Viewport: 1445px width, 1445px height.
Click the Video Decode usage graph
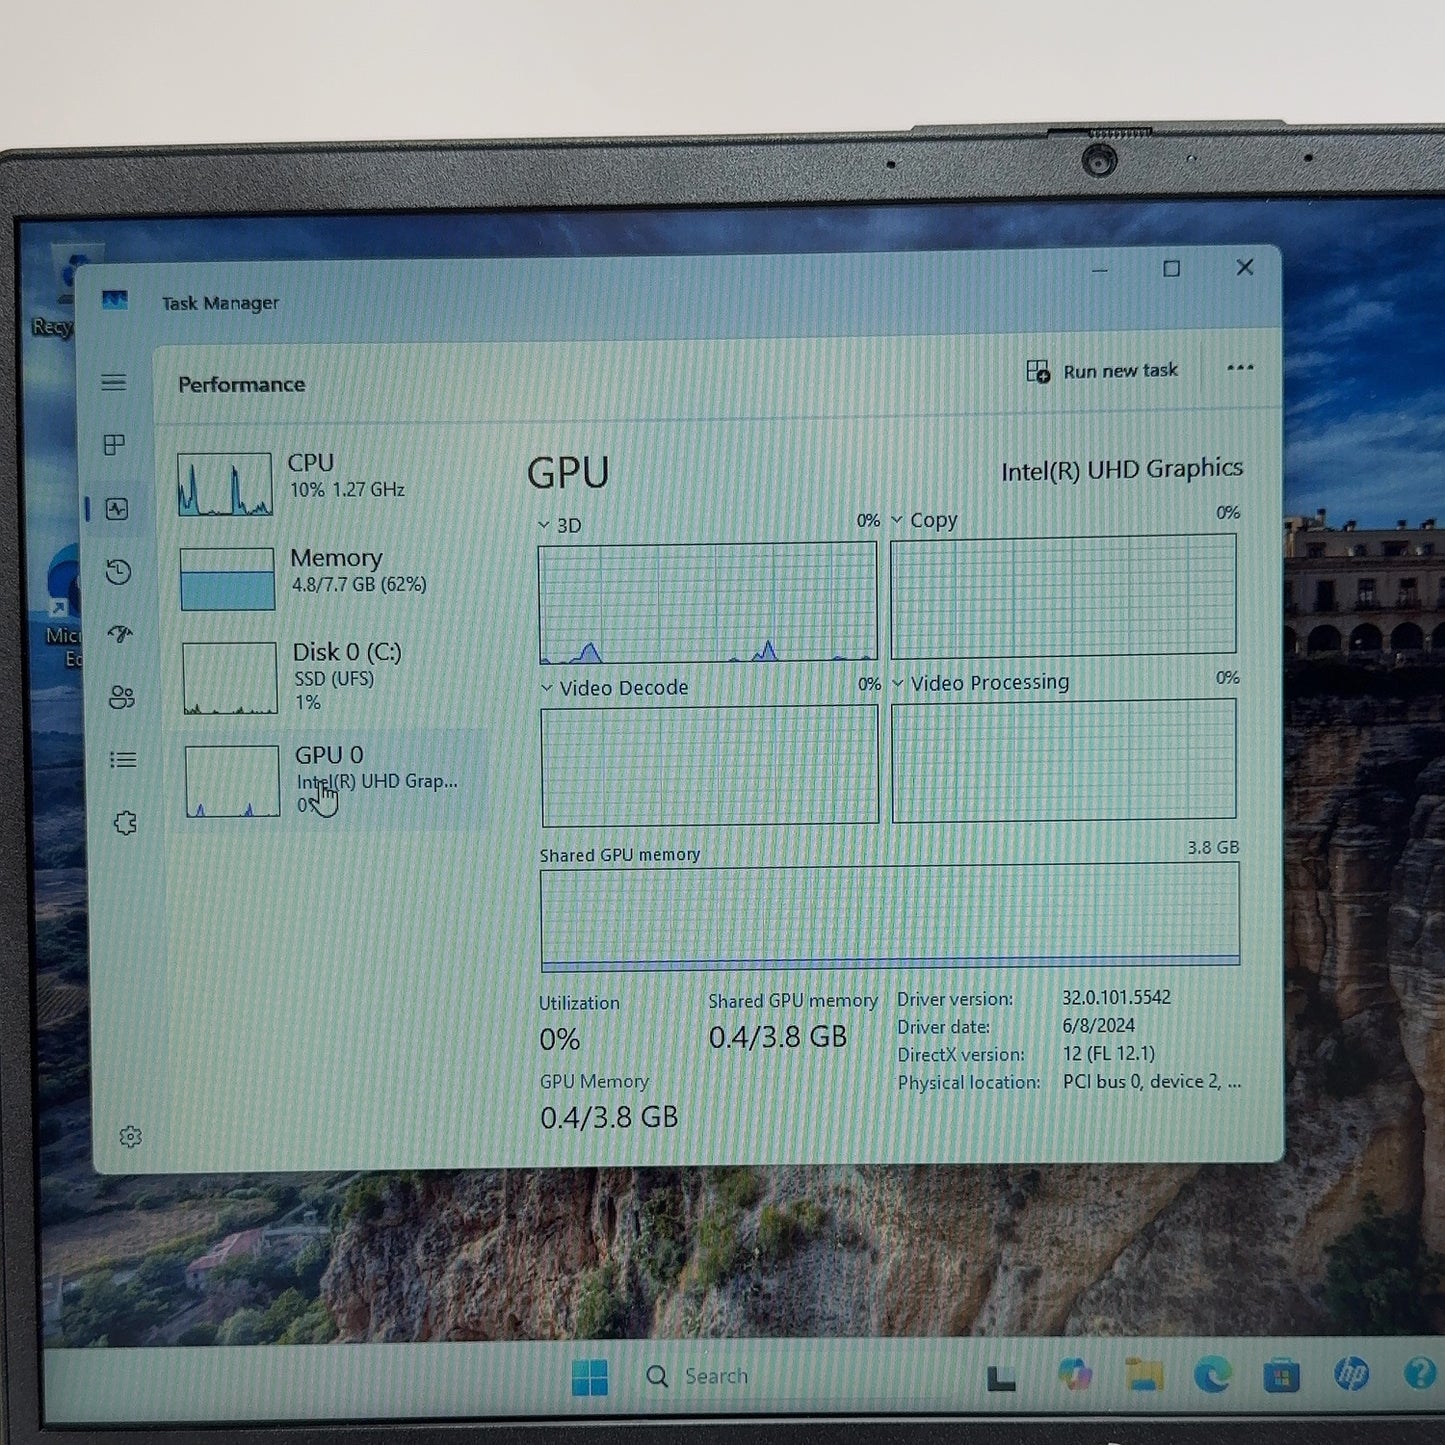710,766
